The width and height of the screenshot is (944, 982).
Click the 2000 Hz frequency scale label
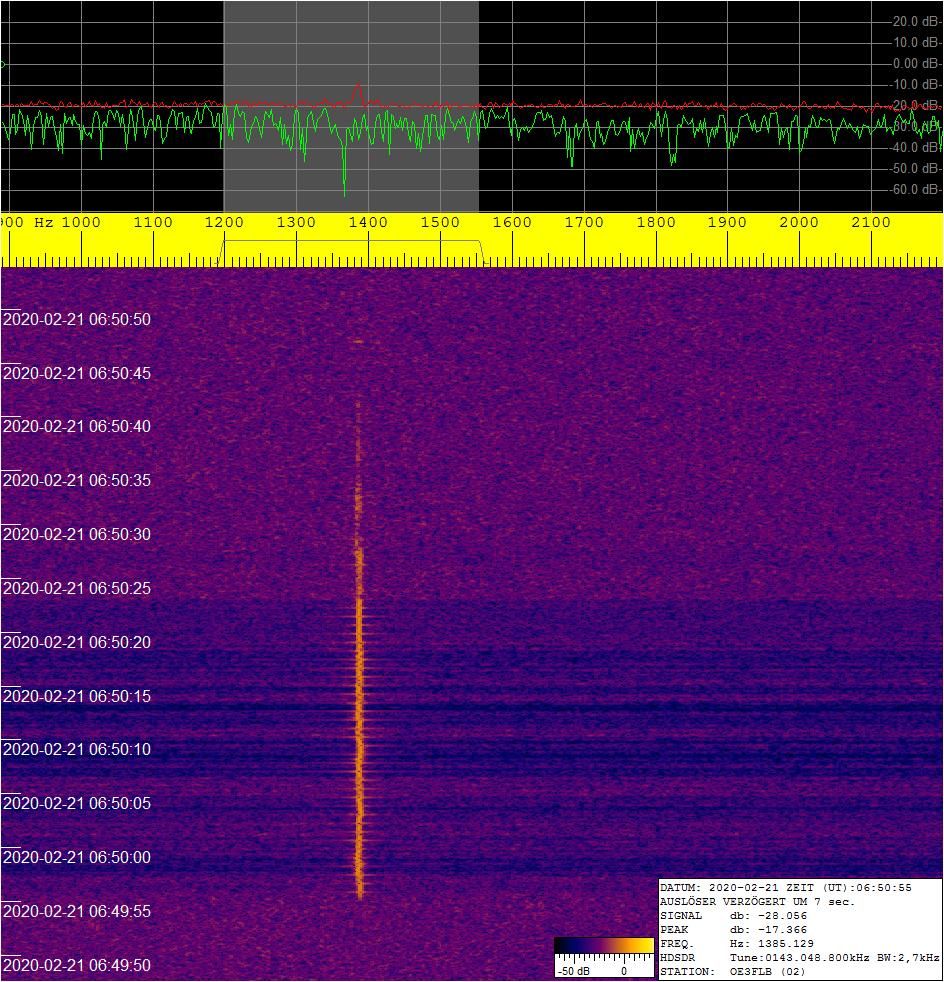799,222
